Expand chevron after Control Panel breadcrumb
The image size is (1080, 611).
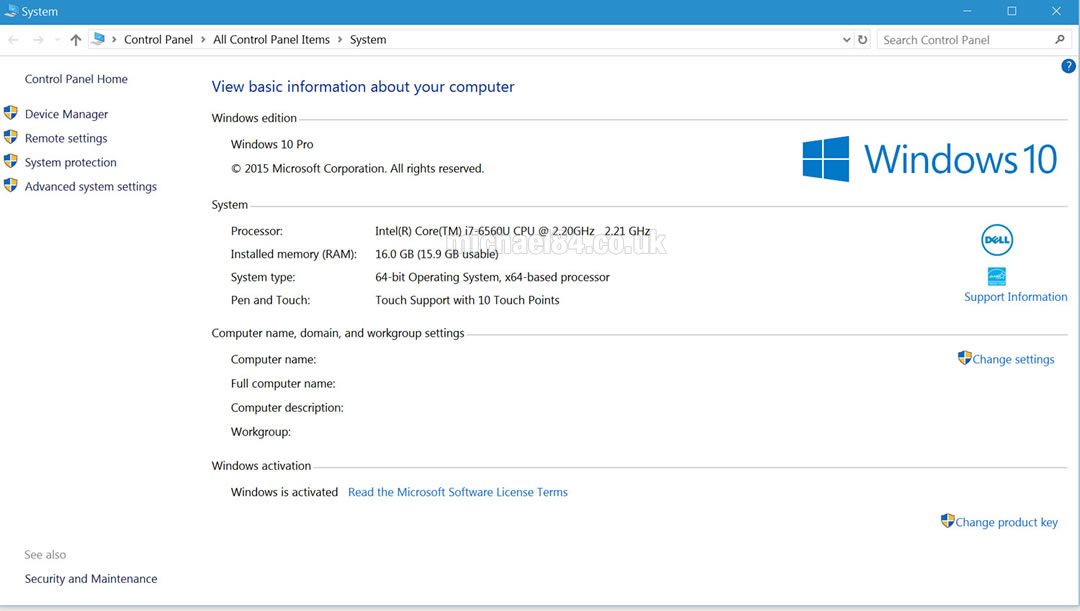tap(203, 40)
